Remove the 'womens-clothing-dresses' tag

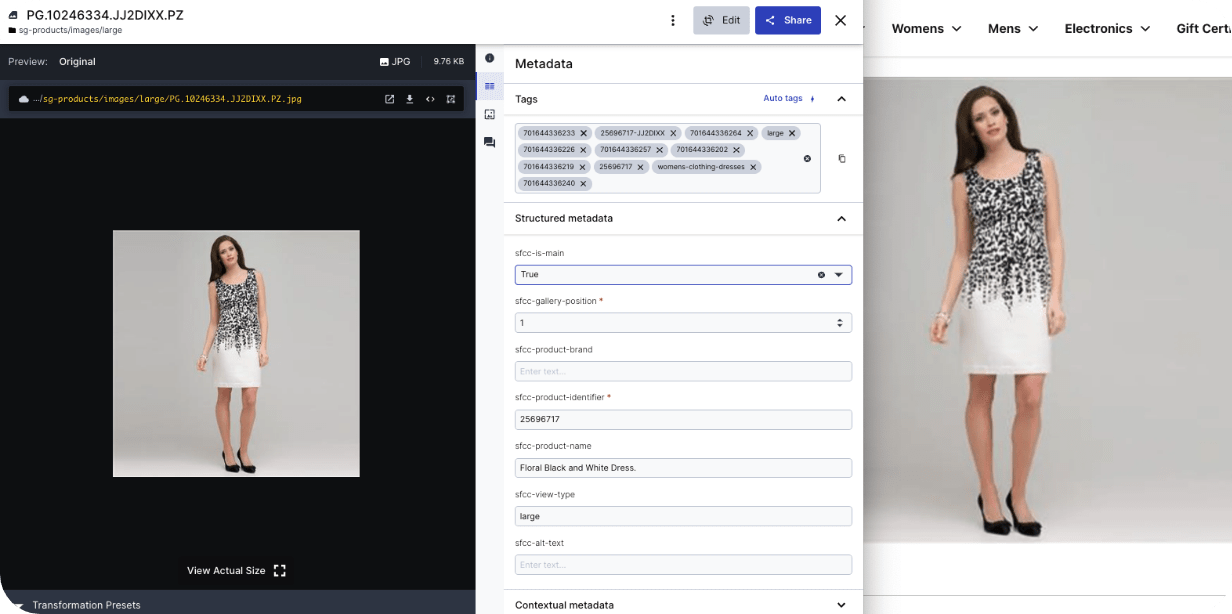pos(753,167)
